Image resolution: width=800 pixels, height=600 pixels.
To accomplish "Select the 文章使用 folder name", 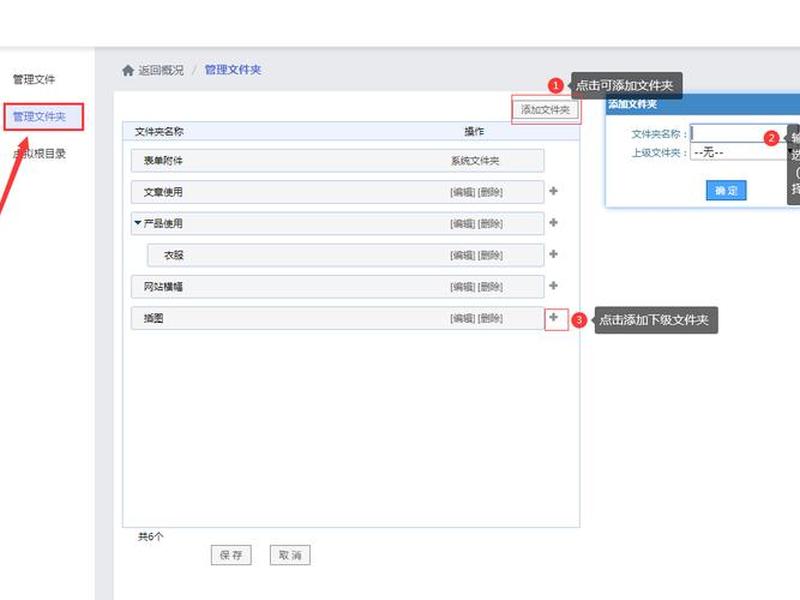I will click(x=163, y=192).
